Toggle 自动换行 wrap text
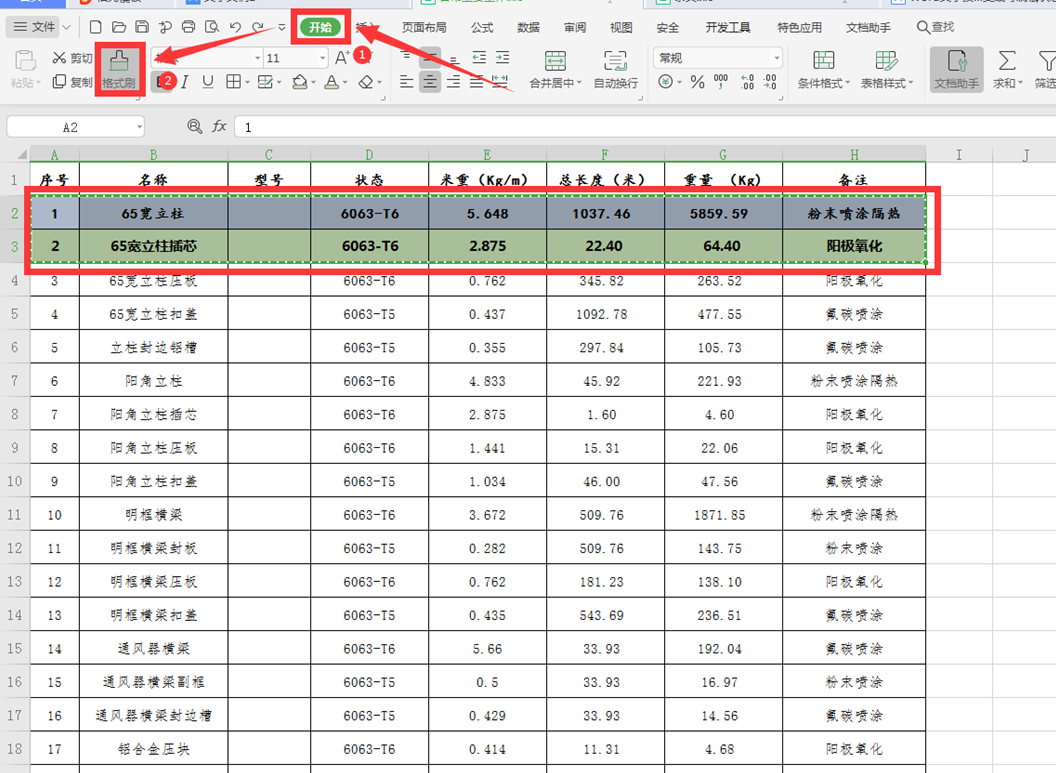The image size is (1056, 773). tap(616, 69)
